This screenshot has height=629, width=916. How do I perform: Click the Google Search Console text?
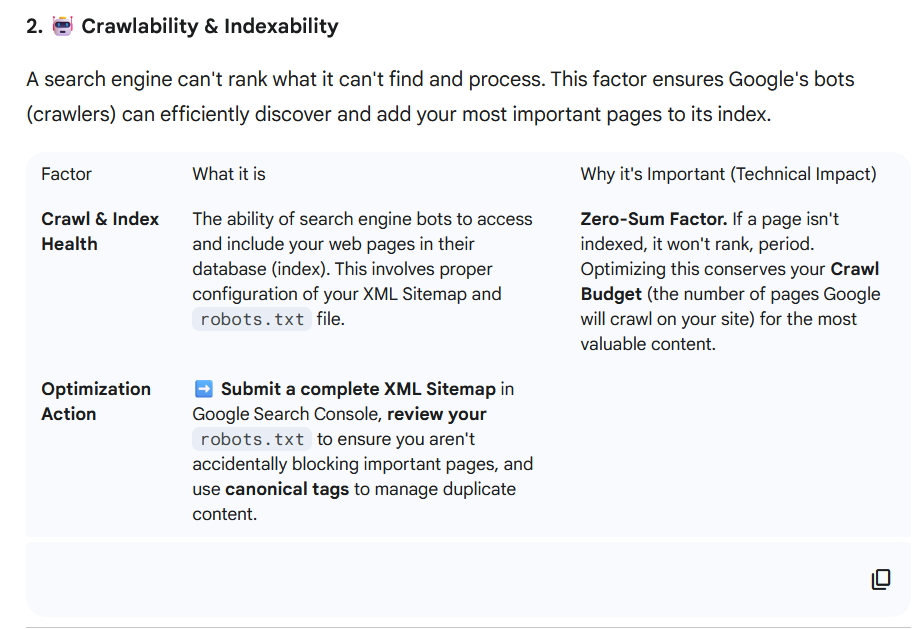tap(282, 414)
